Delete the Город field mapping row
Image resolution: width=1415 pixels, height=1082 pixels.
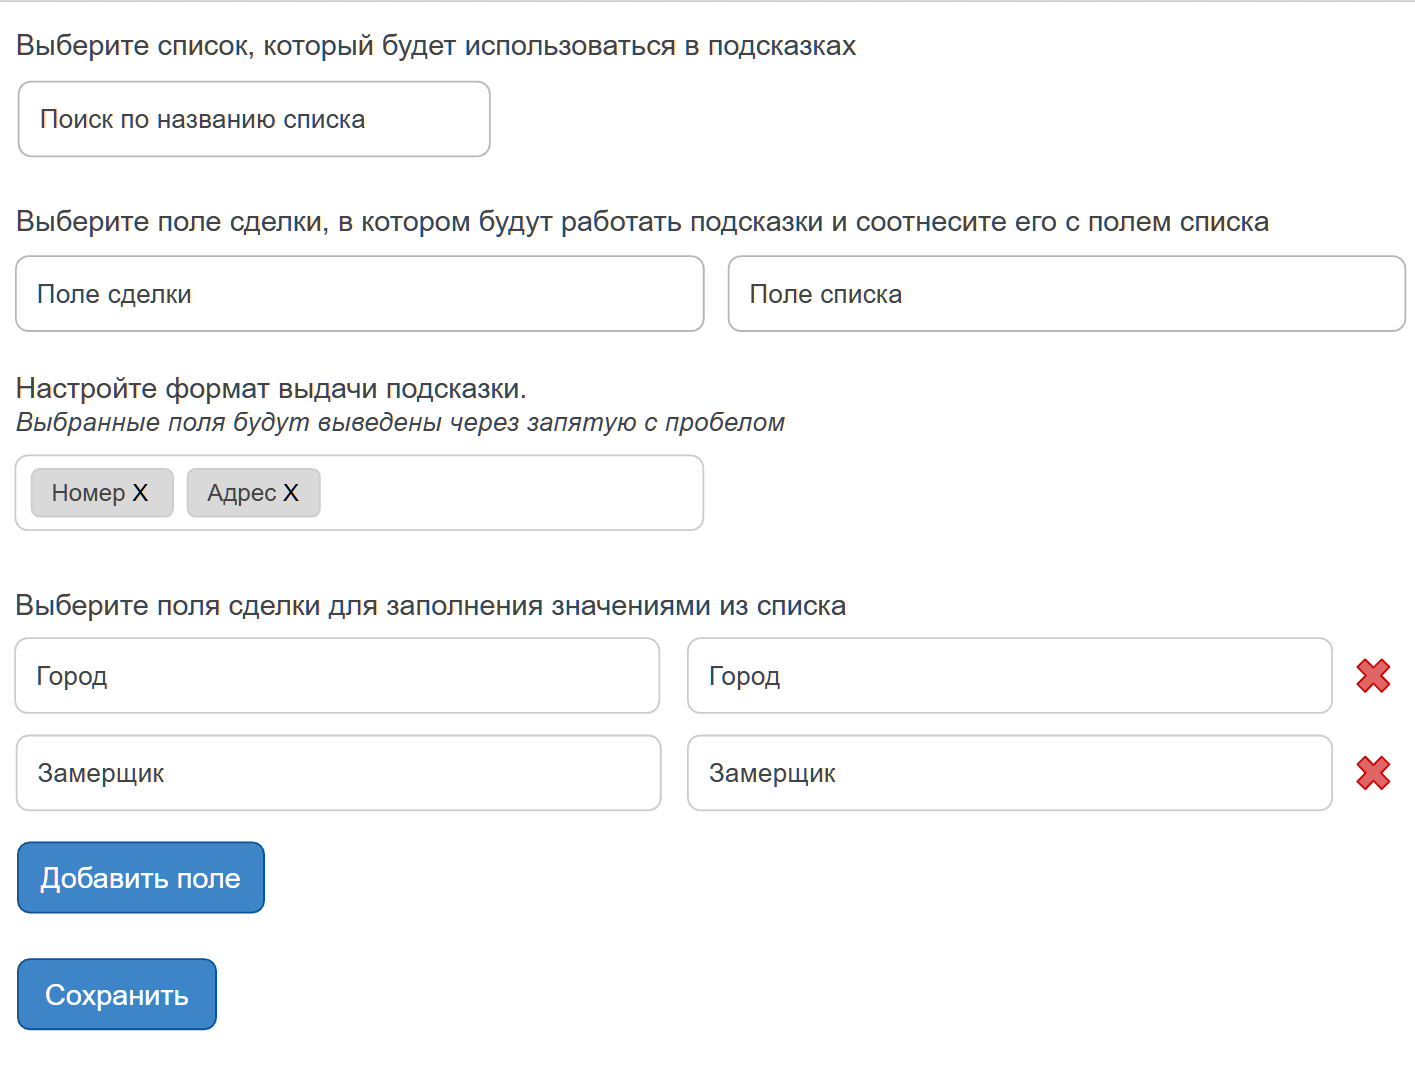[x=1373, y=676]
